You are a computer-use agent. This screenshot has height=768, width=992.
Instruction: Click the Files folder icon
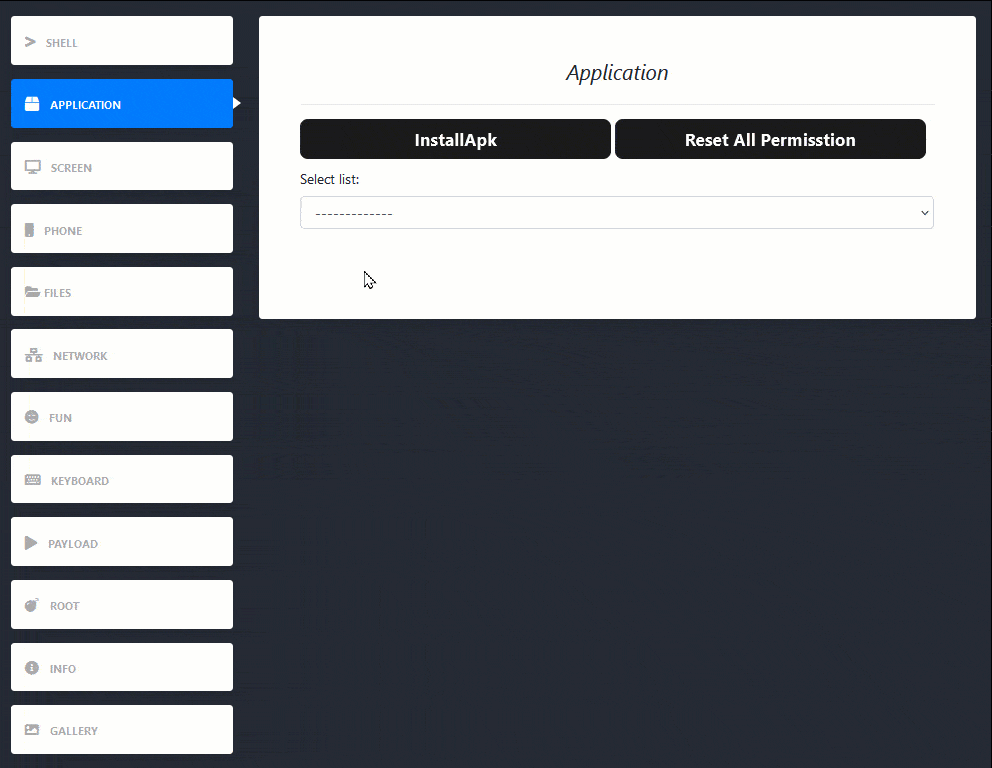[32, 292]
